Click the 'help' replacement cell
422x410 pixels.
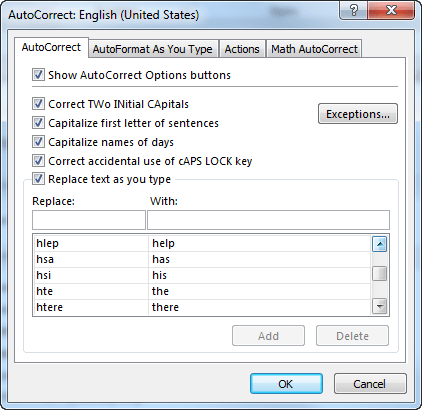(259, 243)
